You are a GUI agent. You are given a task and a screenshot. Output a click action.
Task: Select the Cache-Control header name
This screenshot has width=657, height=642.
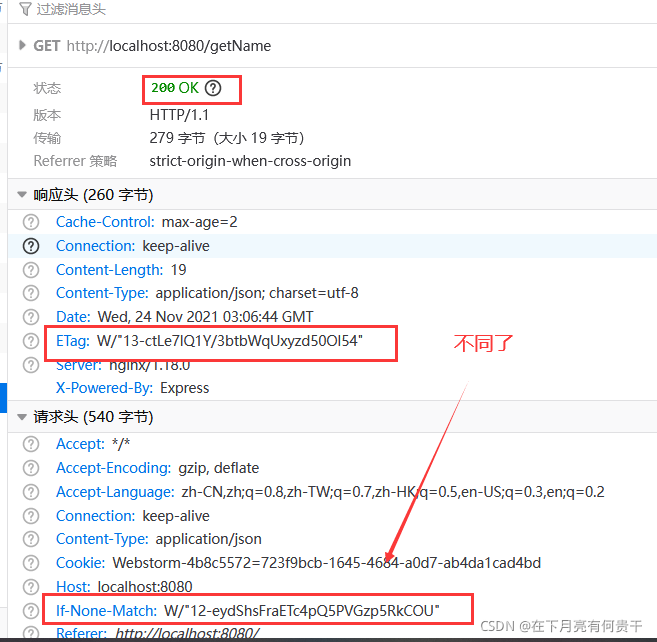[x=105, y=222]
